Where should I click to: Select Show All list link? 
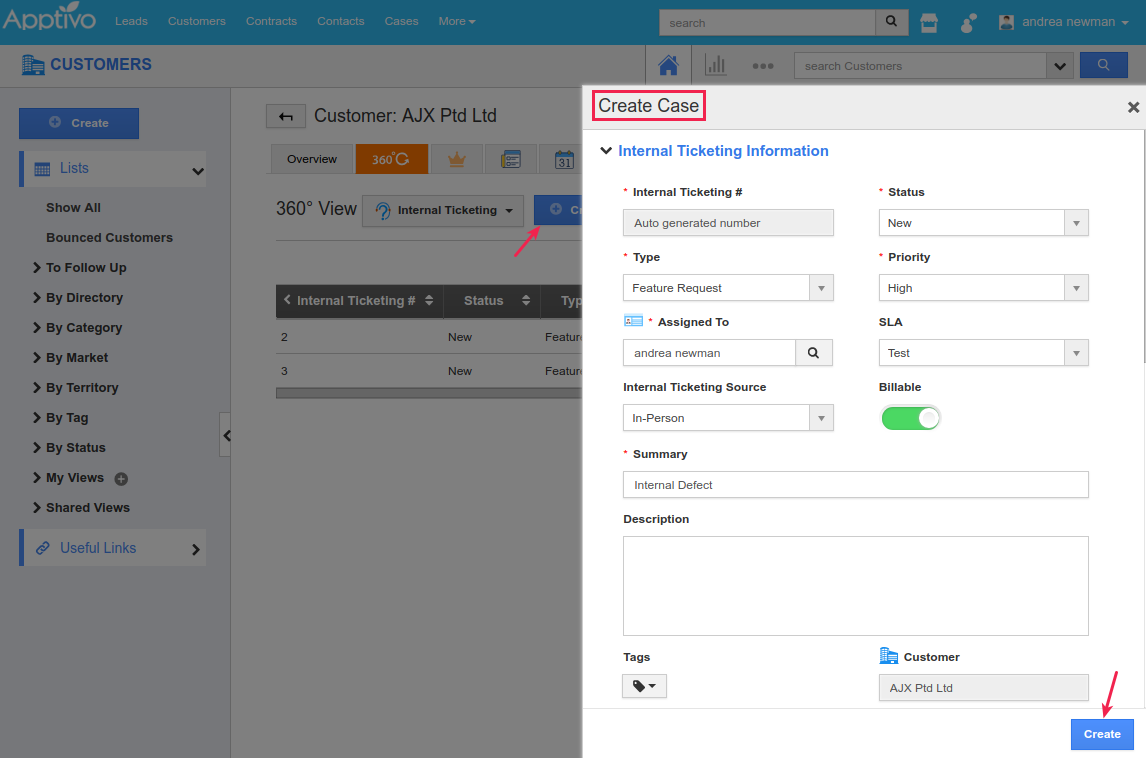click(73, 208)
